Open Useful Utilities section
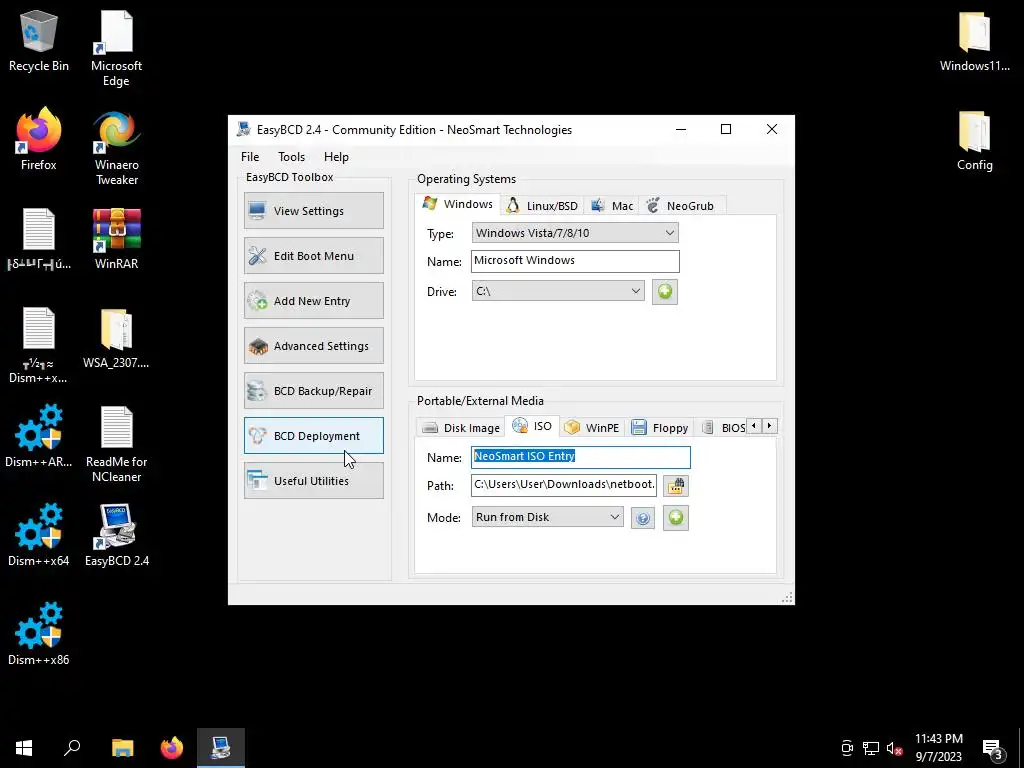This screenshot has width=1024, height=768. click(313, 481)
